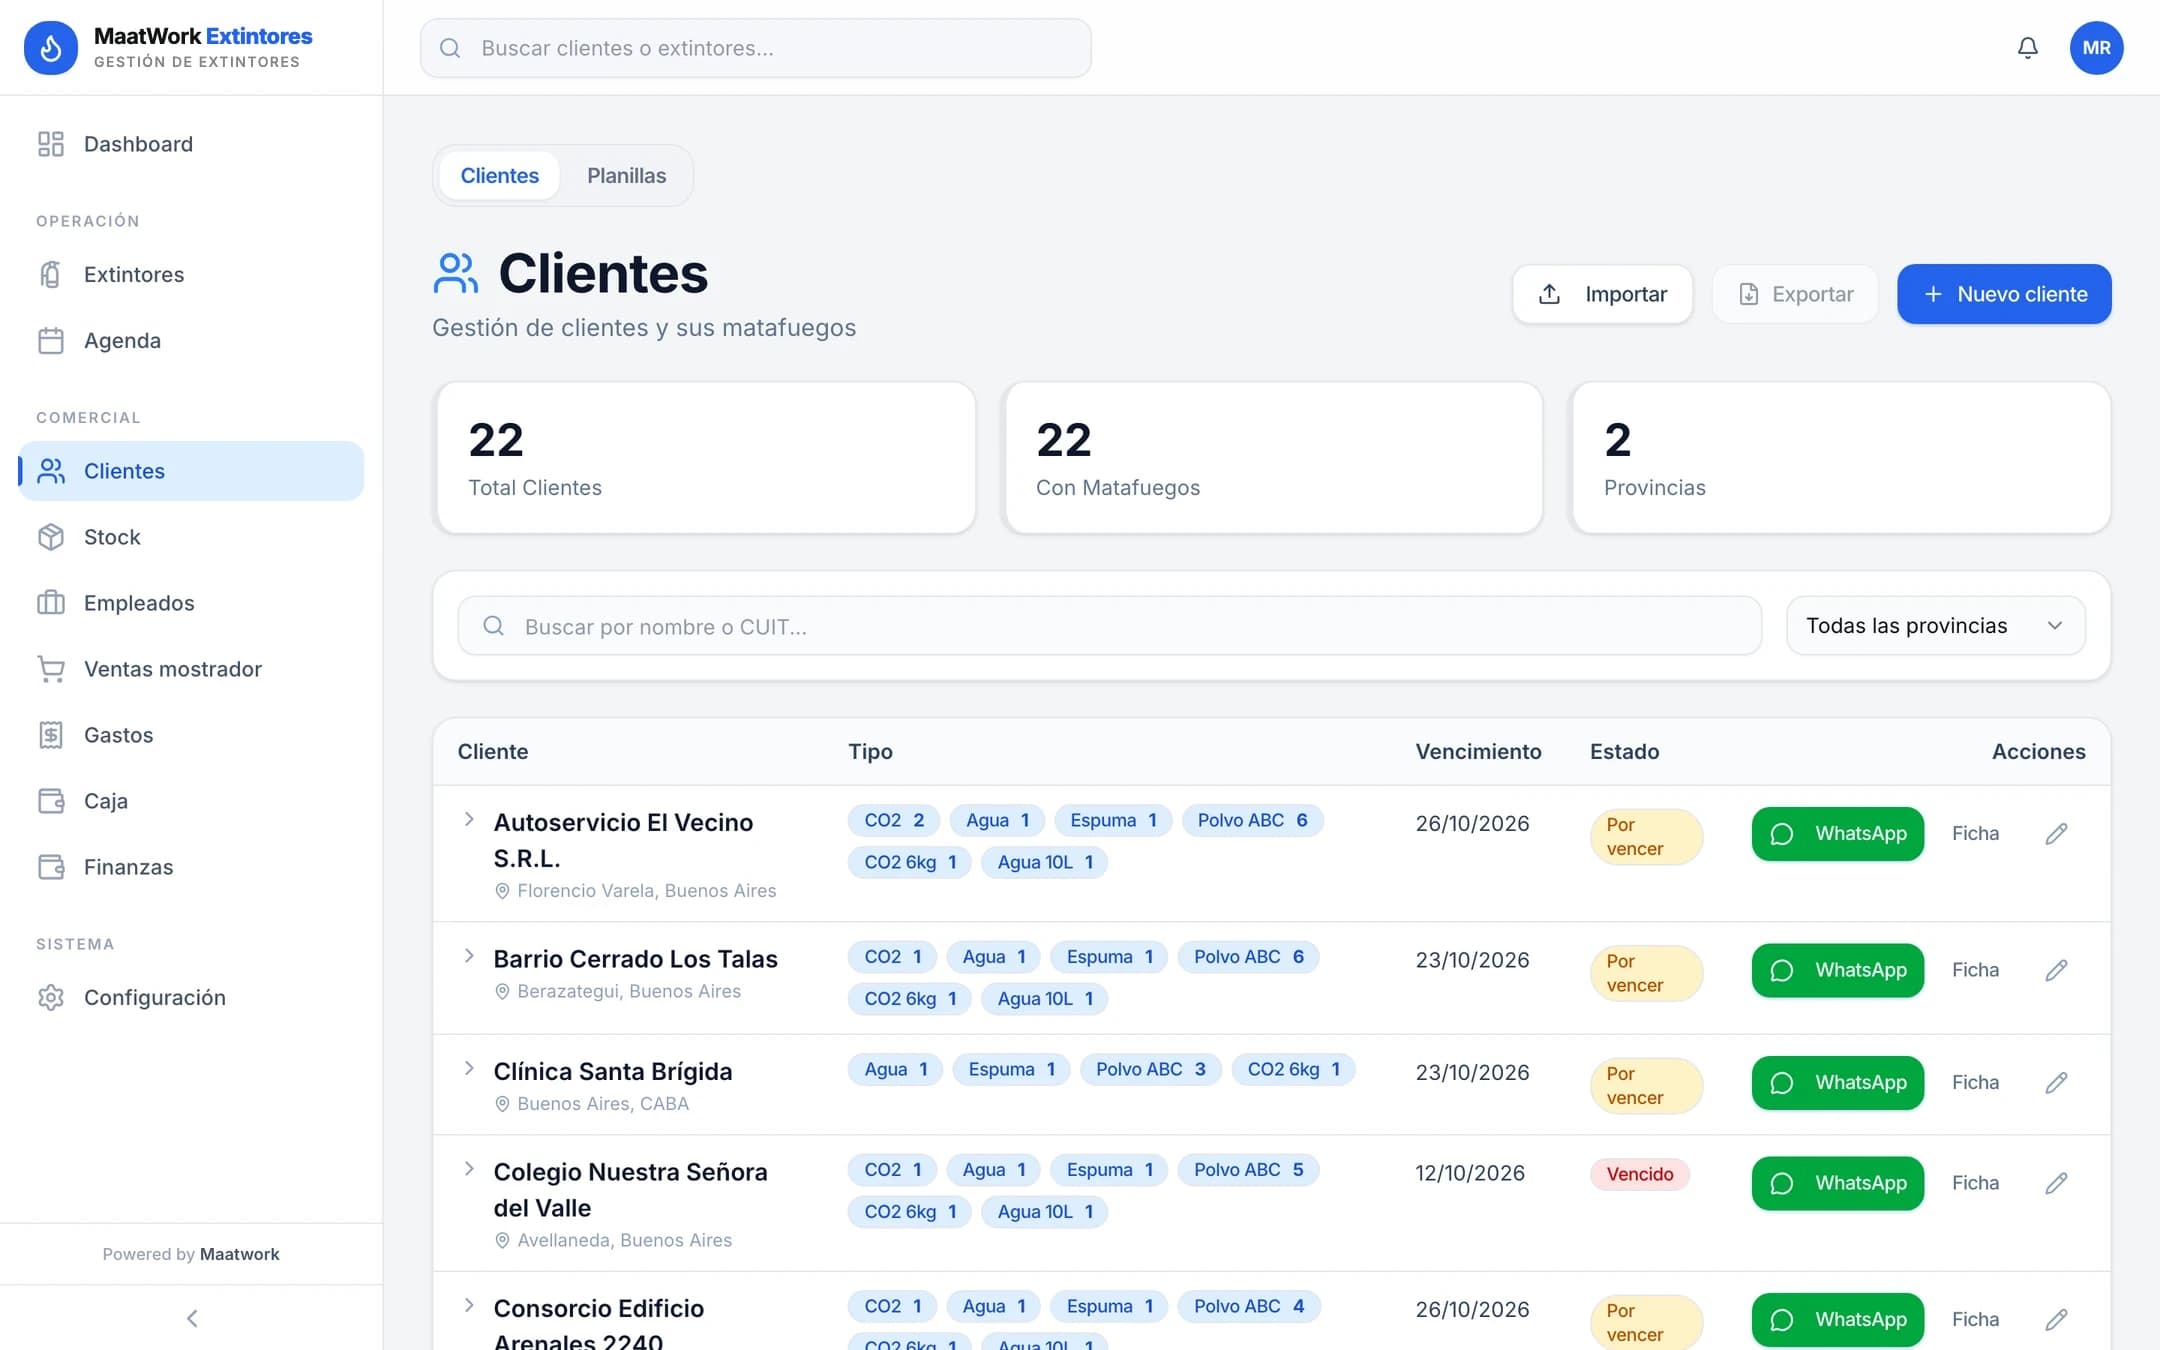This screenshot has height=1350, width=2160.
Task: Open Ficha for Colegio Nuestra Señora del Valle
Action: pyautogui.click(x=1975, y=1183)
